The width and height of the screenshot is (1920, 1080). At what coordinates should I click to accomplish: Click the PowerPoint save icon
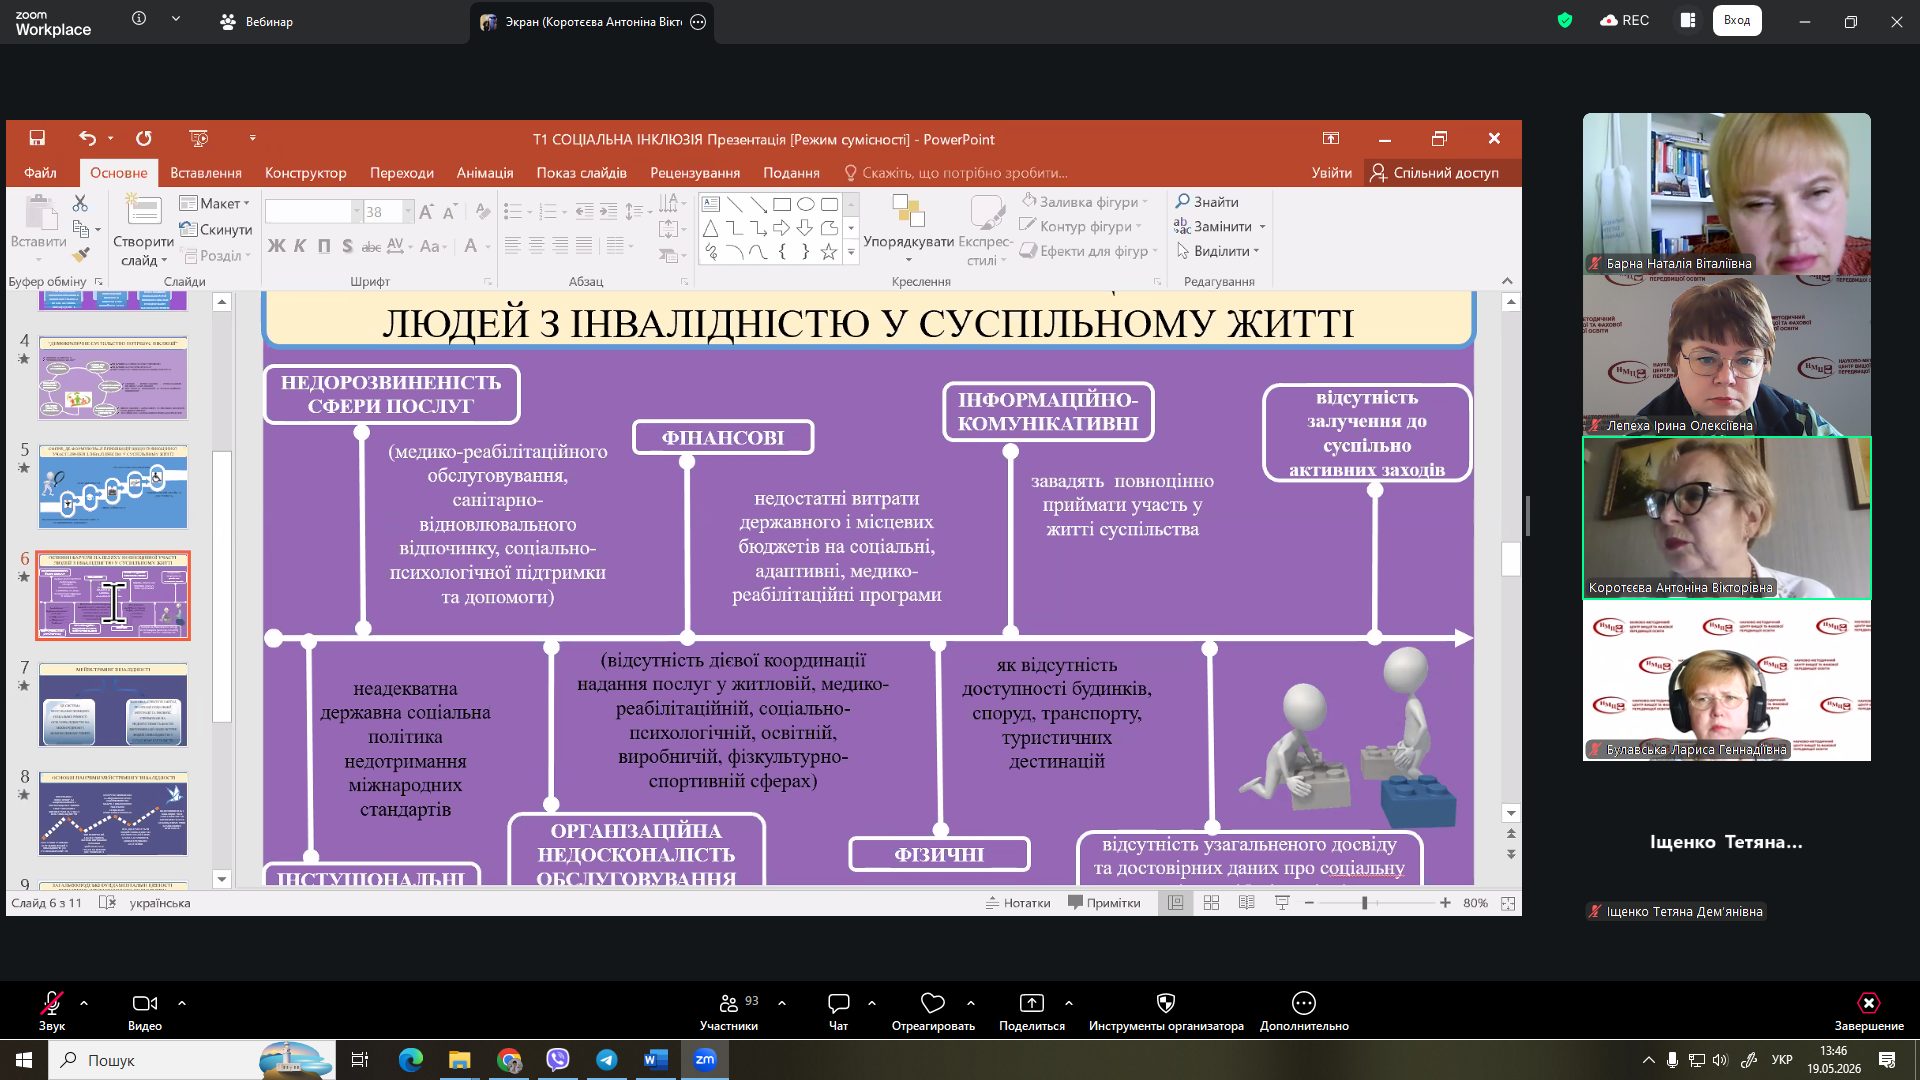37,138
